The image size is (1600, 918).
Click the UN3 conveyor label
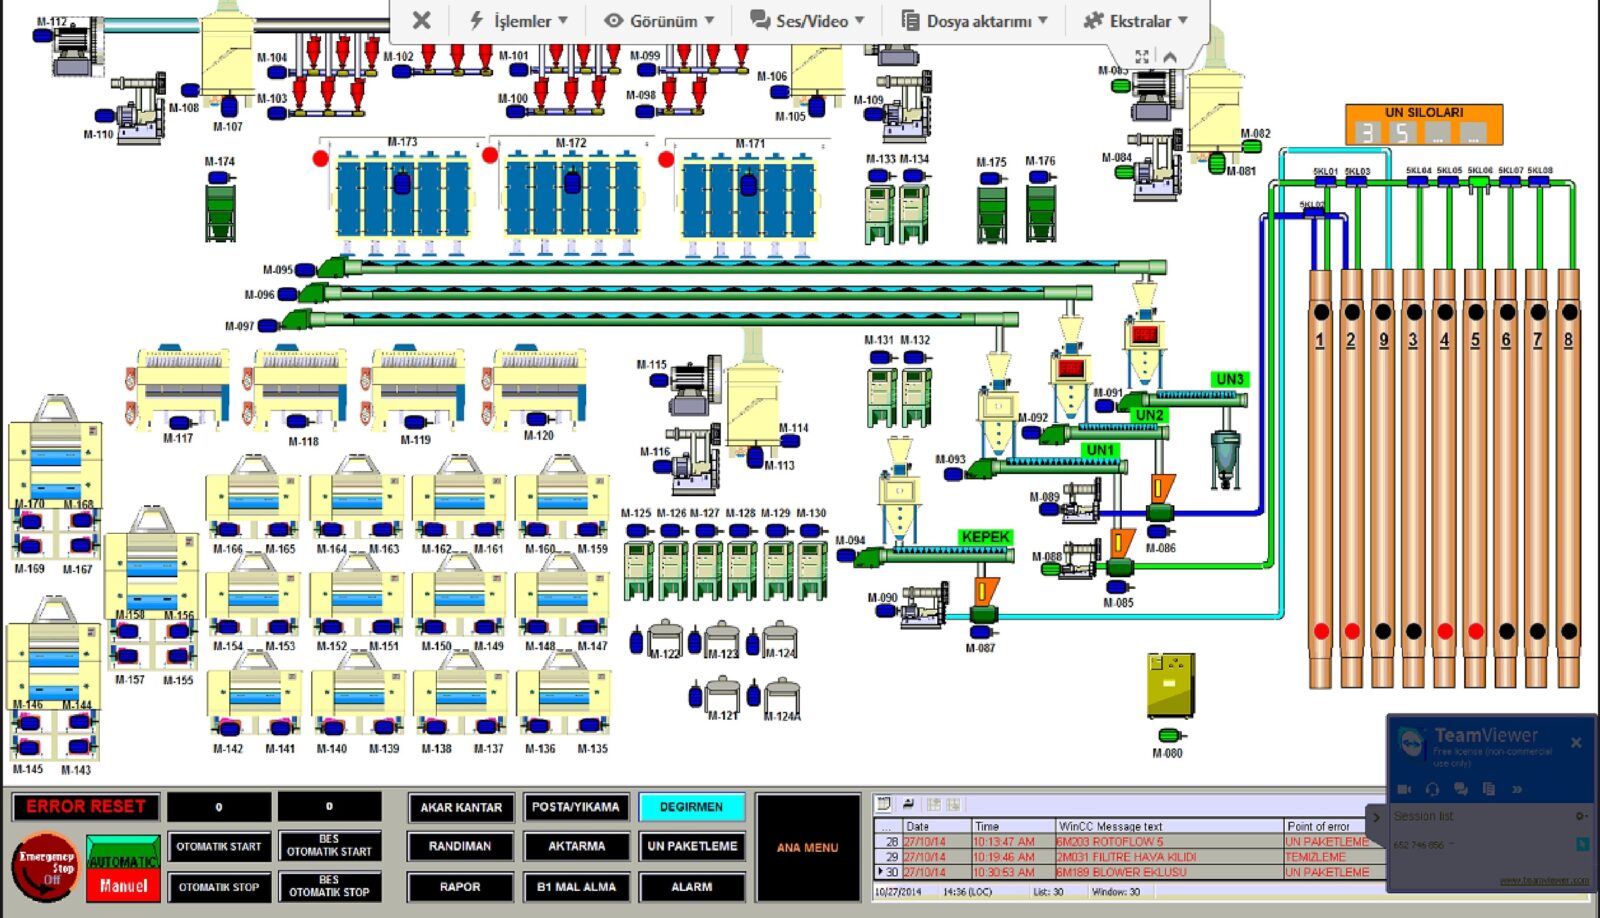pos(1229,379)
